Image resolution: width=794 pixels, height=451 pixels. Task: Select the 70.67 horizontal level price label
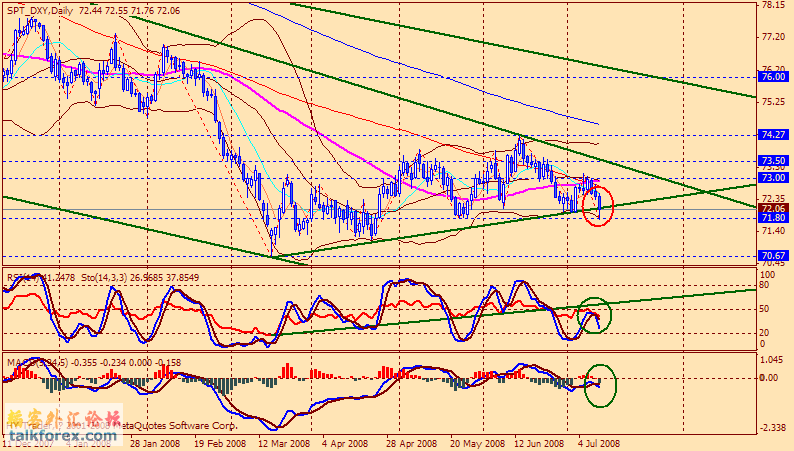(x=773, y=256)
